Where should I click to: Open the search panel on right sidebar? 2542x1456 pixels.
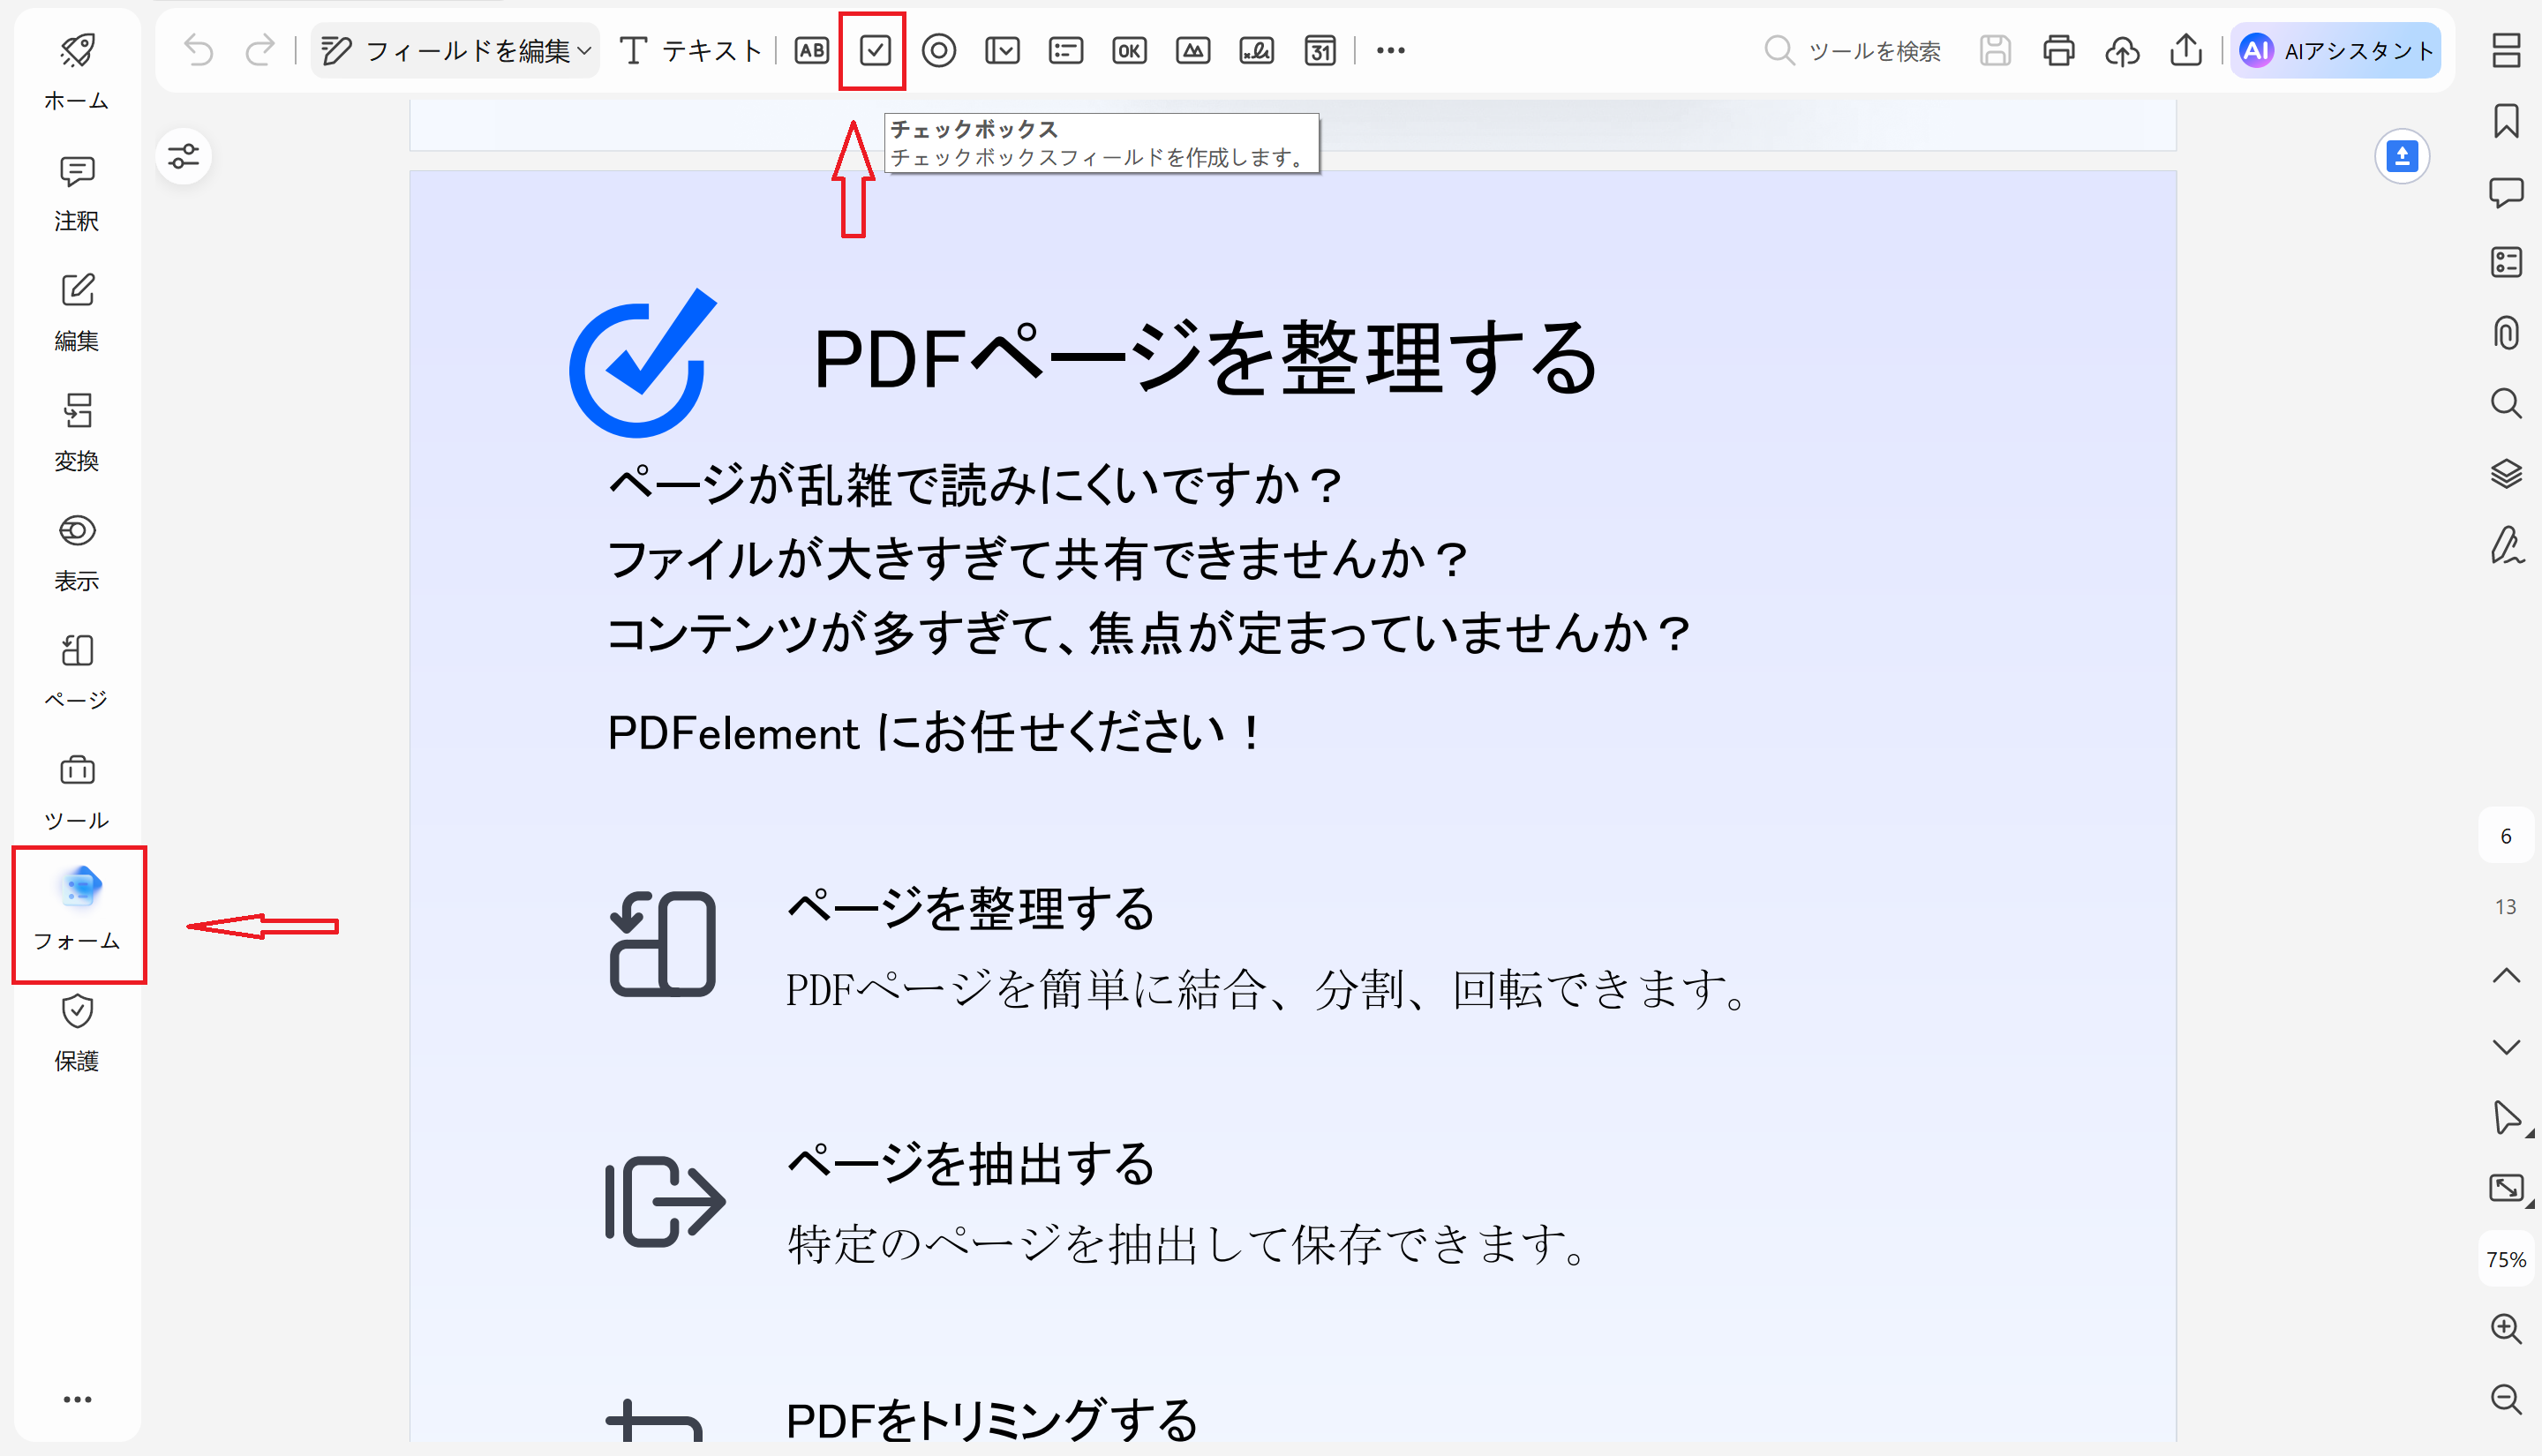[x=2506, y=403]
